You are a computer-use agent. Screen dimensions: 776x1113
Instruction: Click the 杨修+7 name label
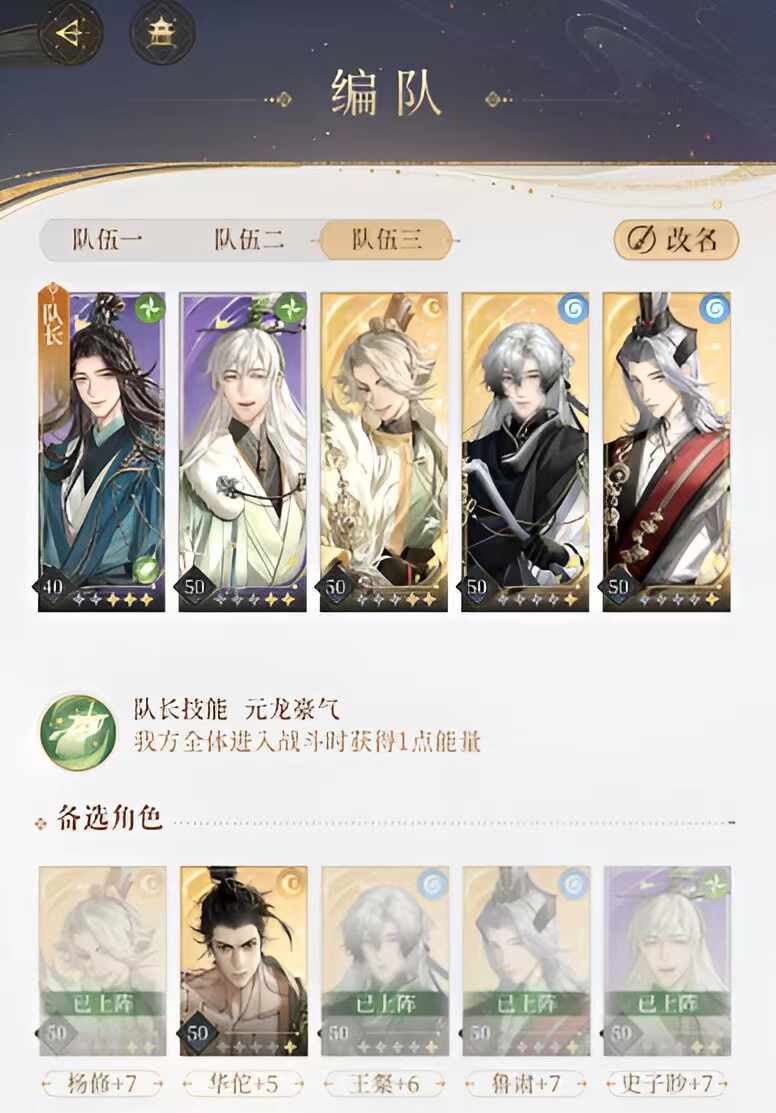102,1084
